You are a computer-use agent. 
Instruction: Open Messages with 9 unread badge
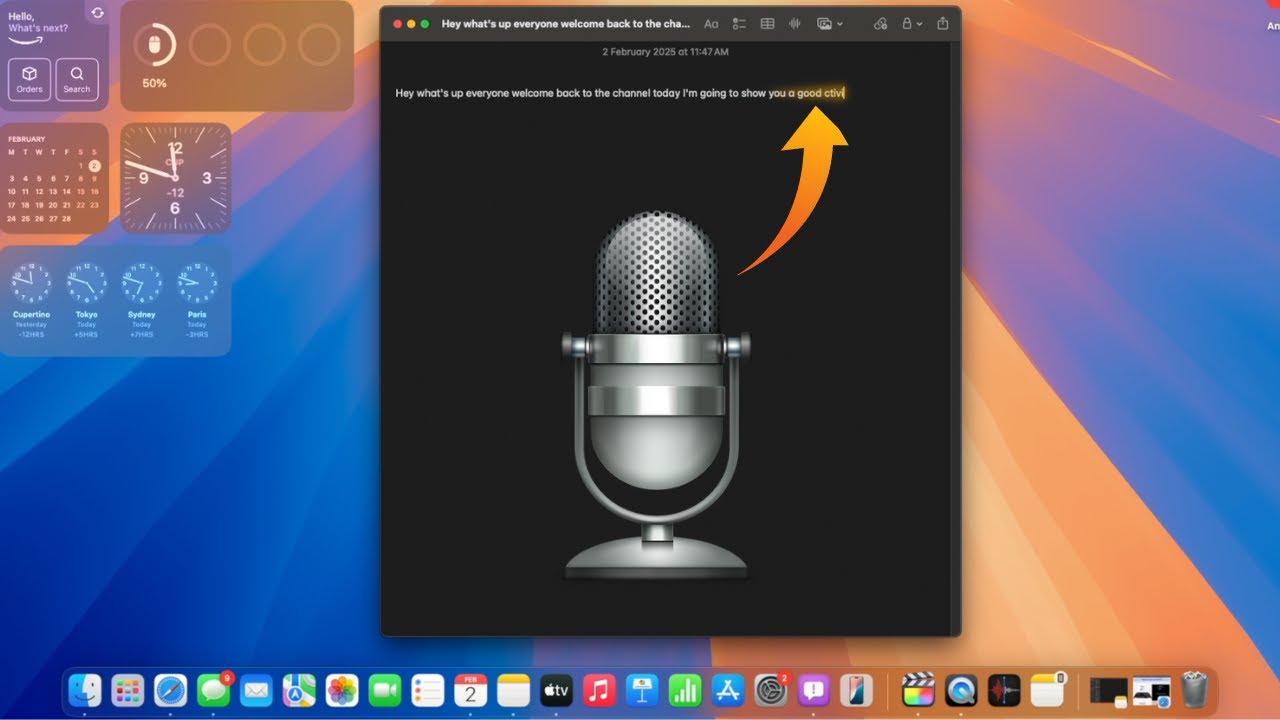214,690
